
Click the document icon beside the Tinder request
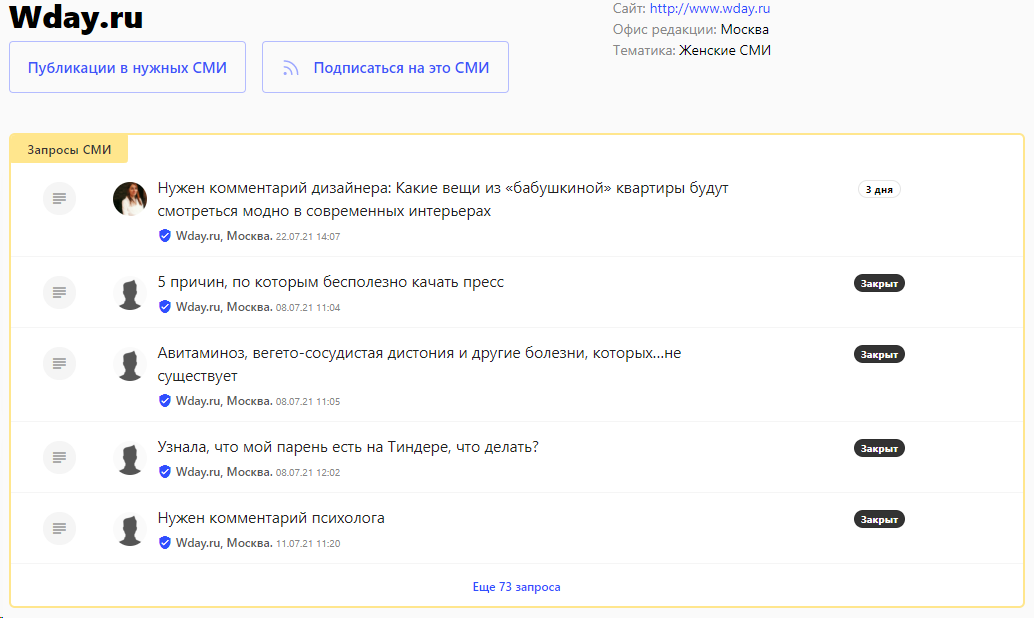coord(59,457)
